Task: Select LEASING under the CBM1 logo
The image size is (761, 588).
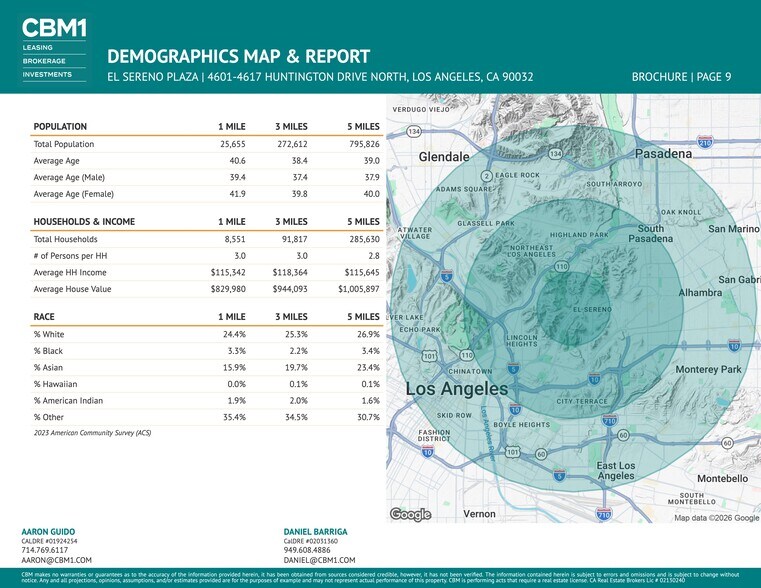Action: [37, 47]
